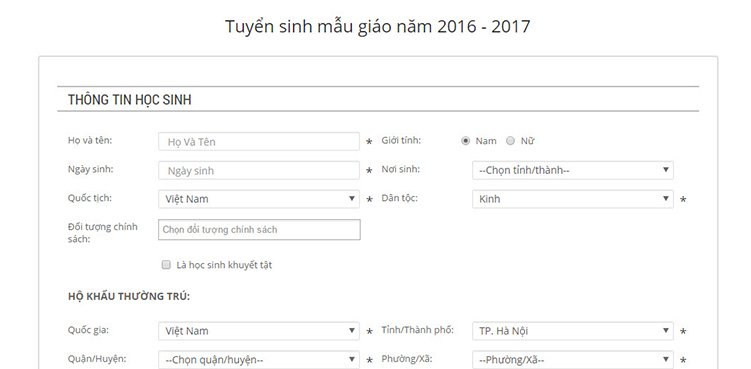Open the Quốc gia dropdown

pos(259,331)
